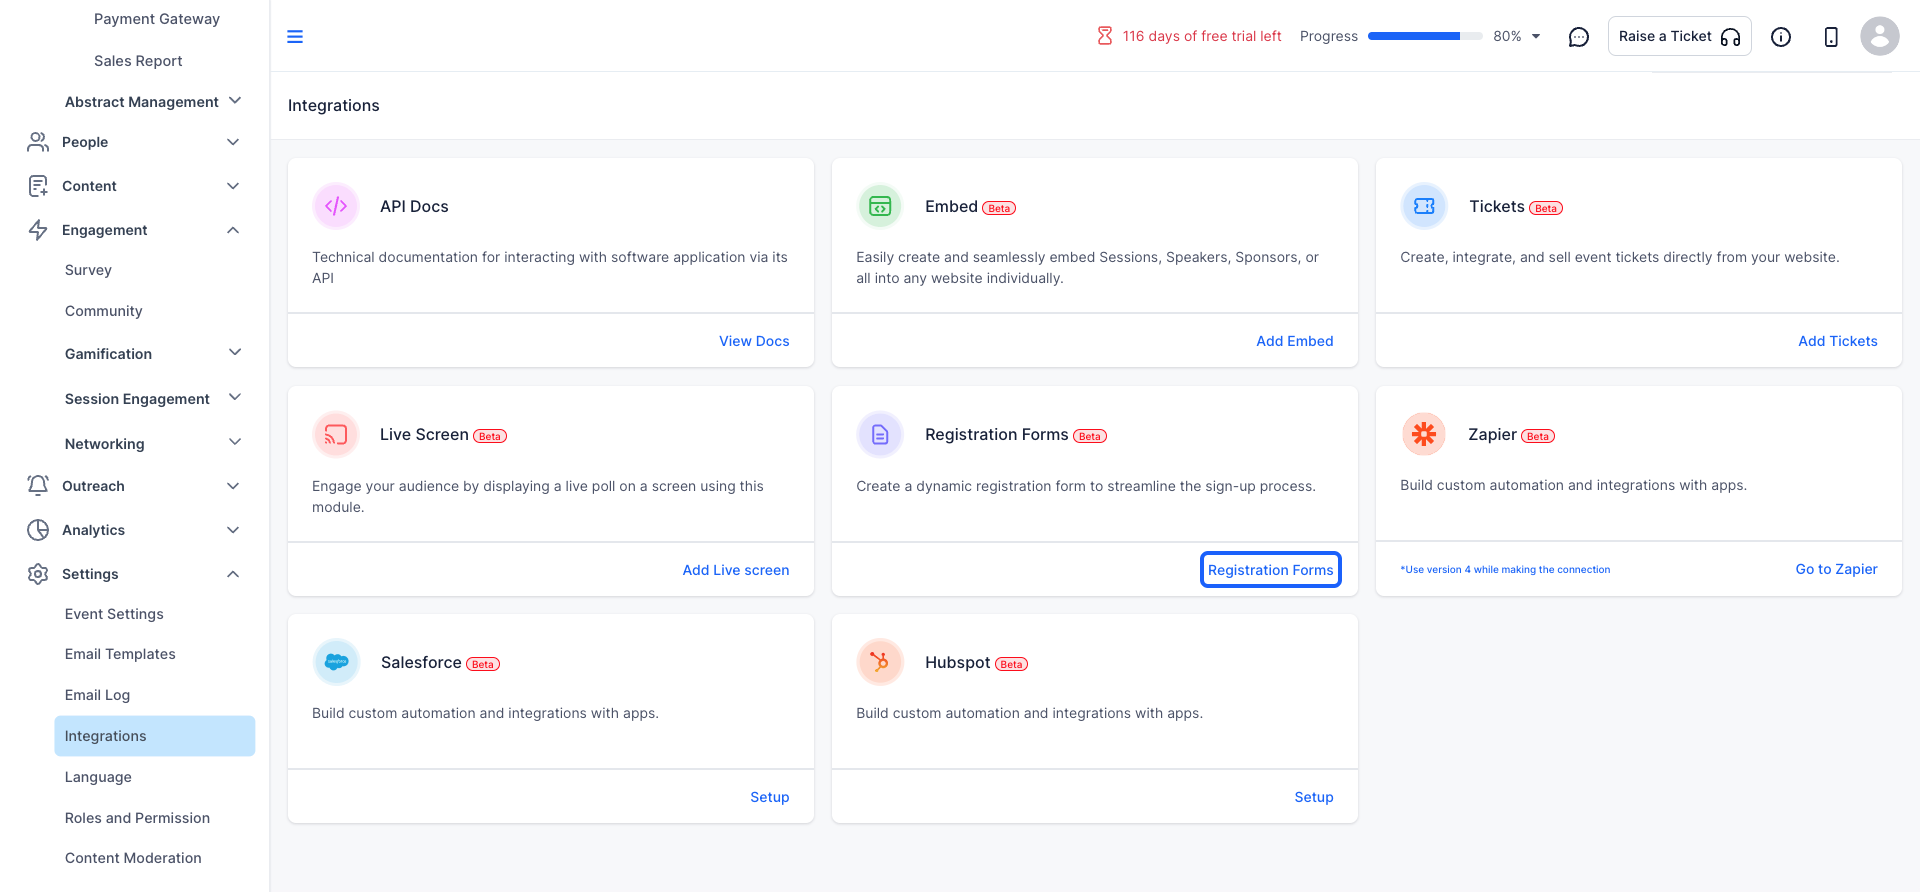Click the Live Screen cast icon

click(336, 434)
